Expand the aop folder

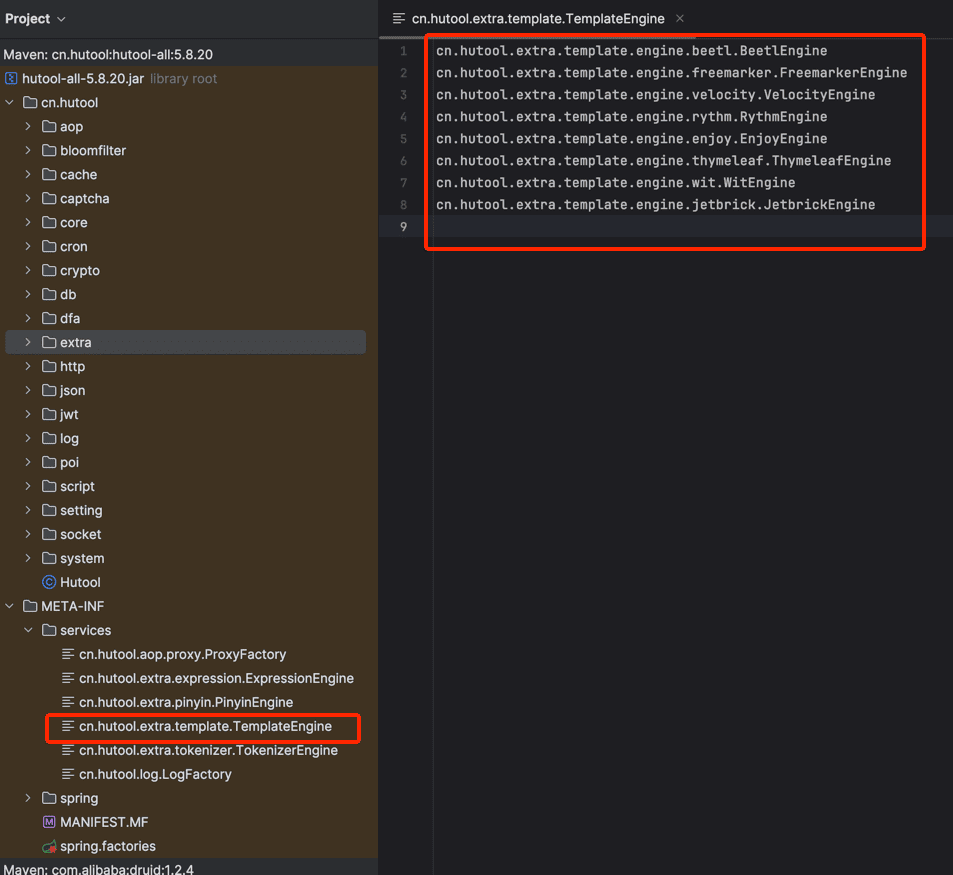pyautogui.click(x=28, y=126)
